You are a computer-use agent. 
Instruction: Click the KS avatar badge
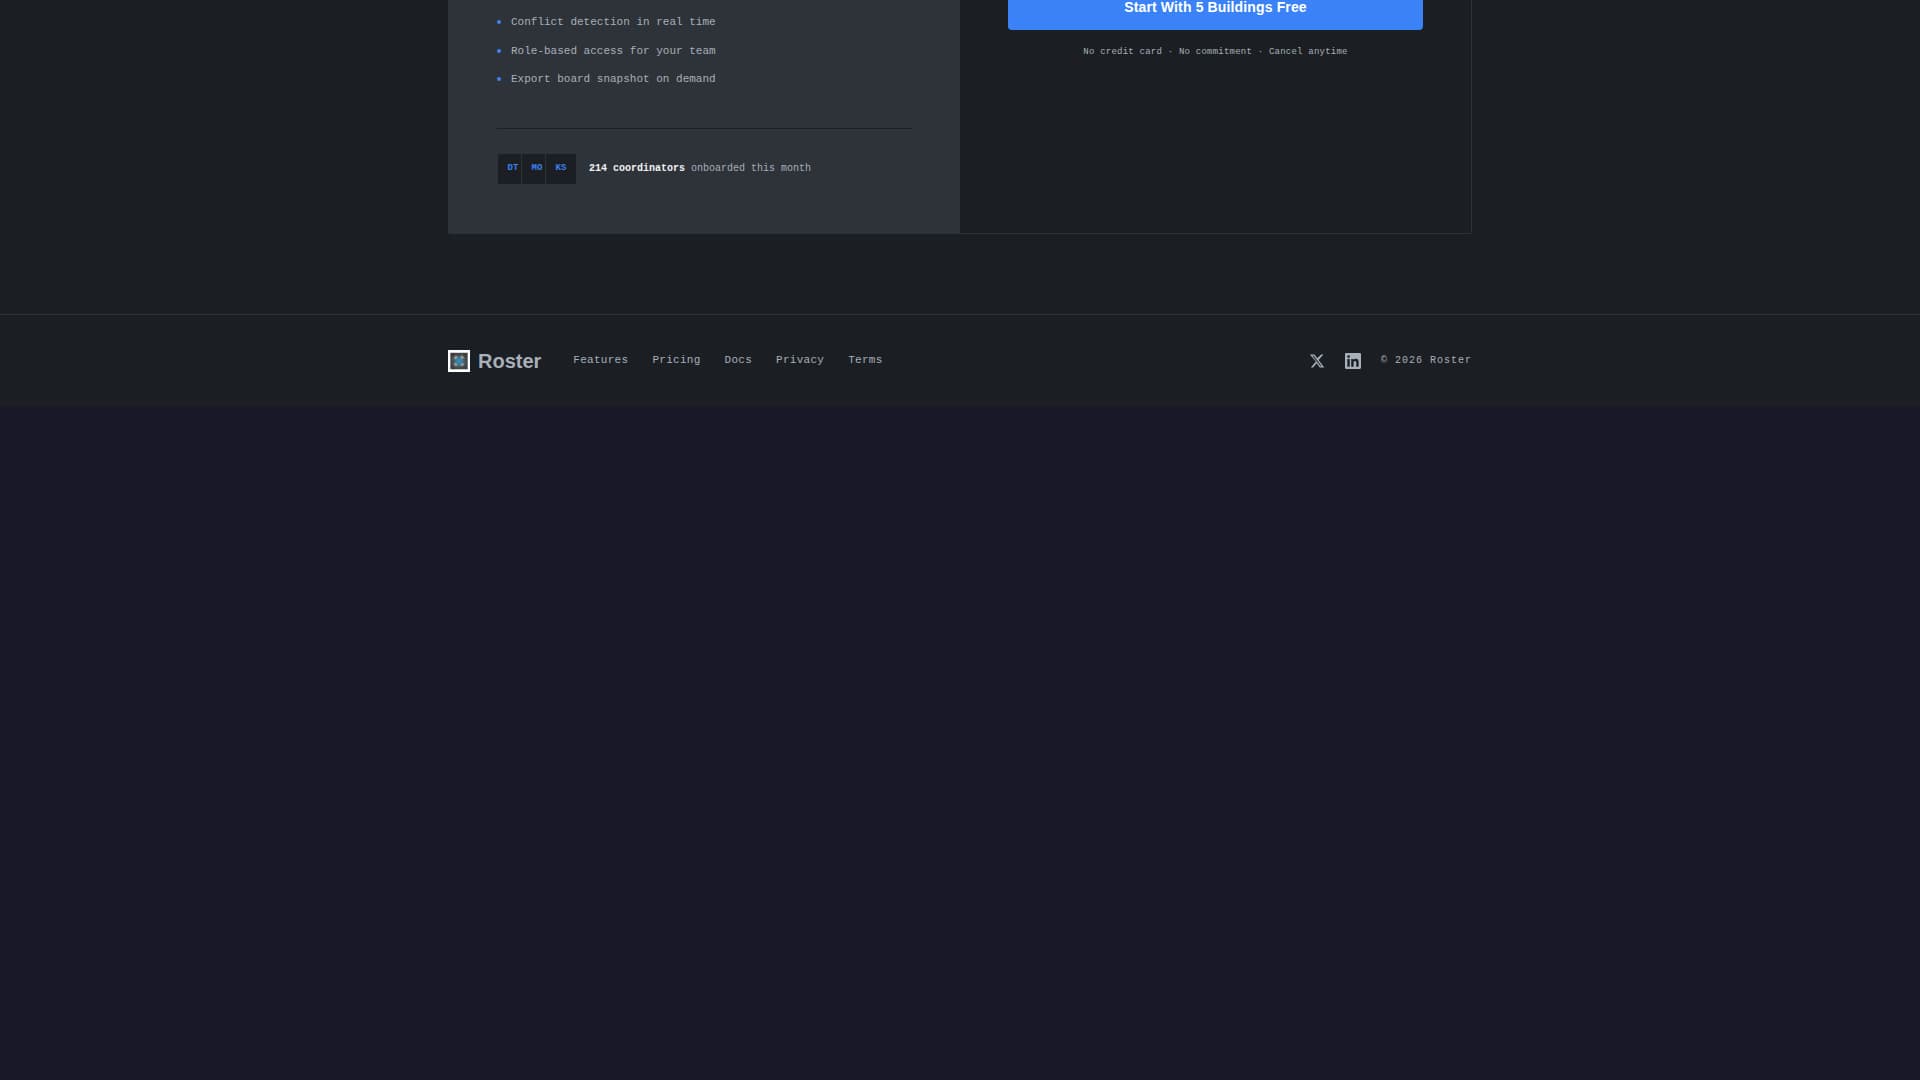561,168
